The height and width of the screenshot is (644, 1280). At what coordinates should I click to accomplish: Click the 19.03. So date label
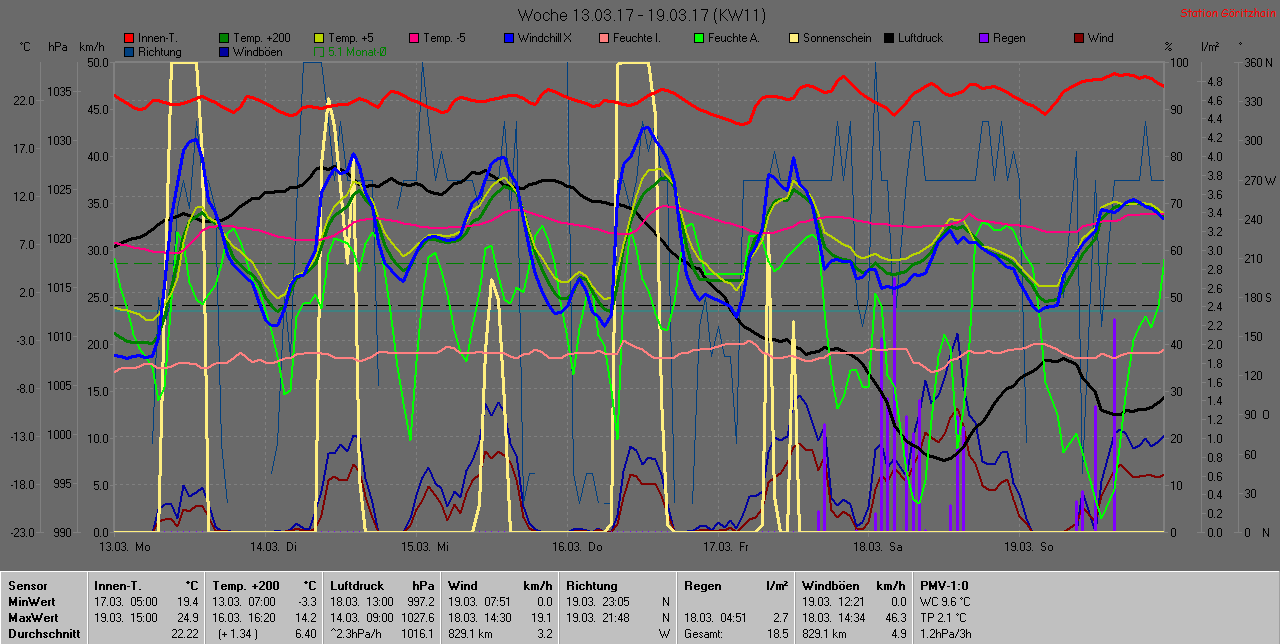pos(1027,547)
